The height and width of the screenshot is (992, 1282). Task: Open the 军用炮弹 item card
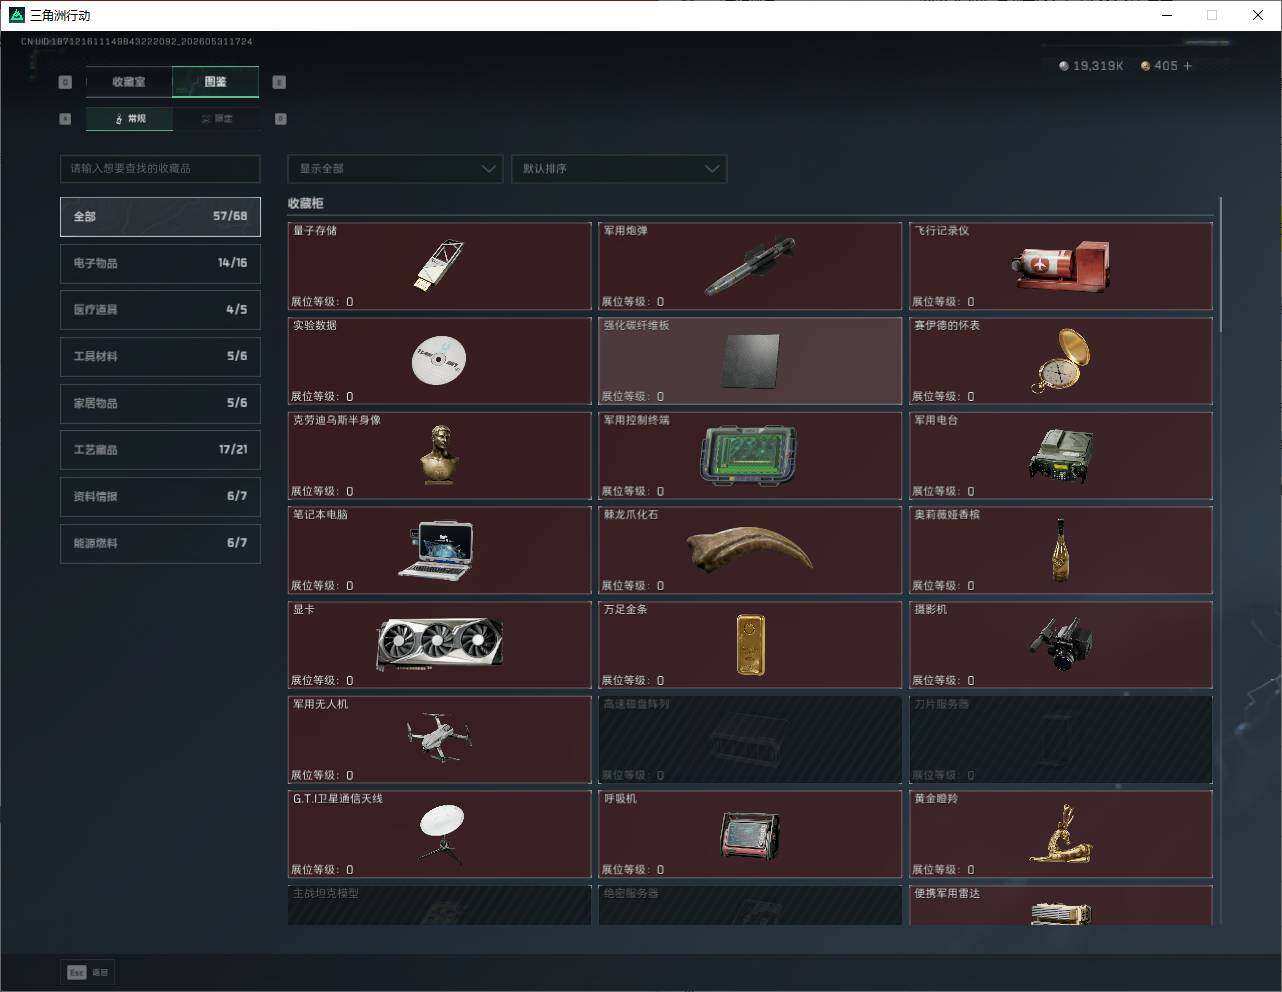750,266
